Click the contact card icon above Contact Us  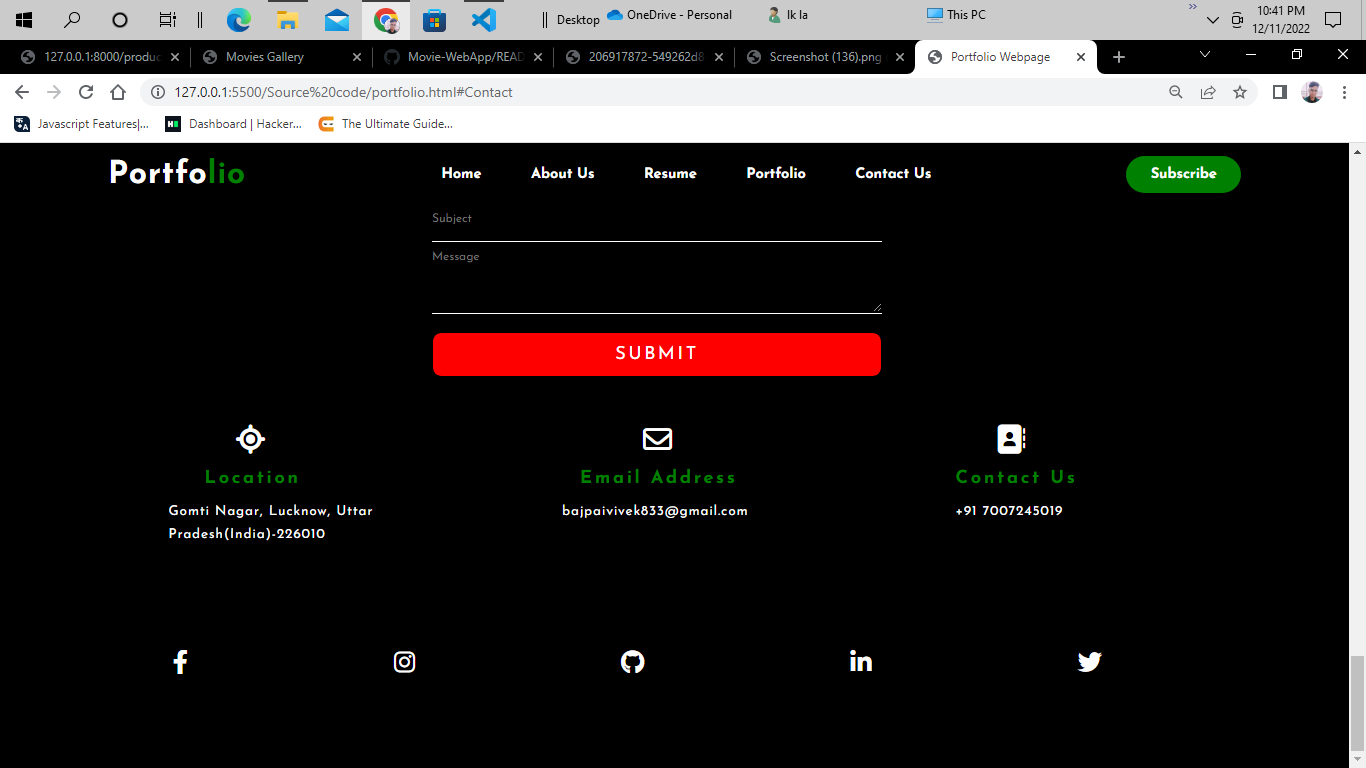pyautogui.click(x=1010, y=438)
